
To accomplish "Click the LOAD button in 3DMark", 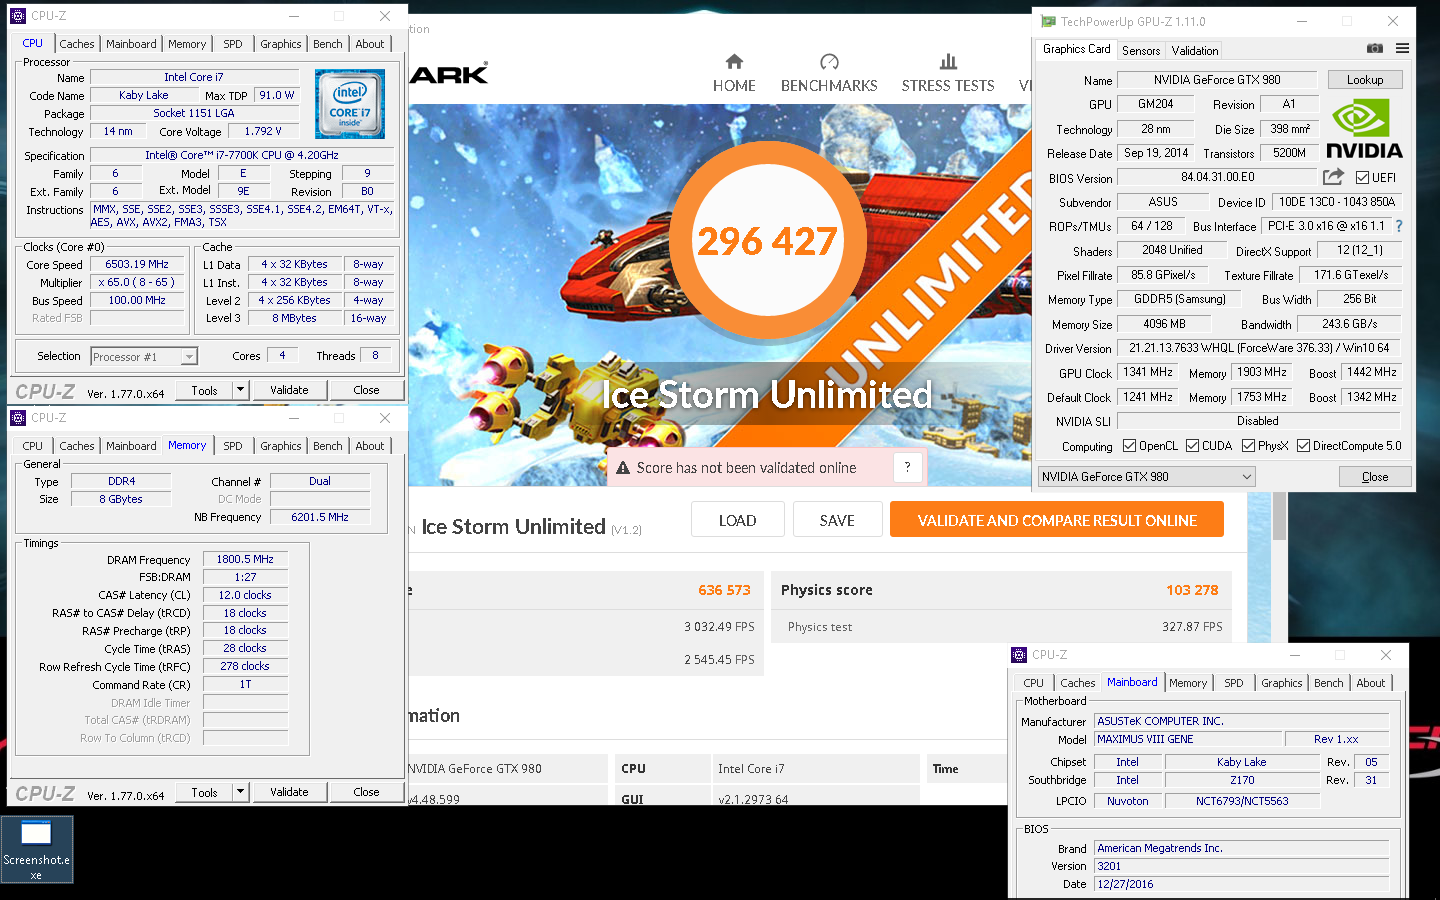I will pos(737,520).
